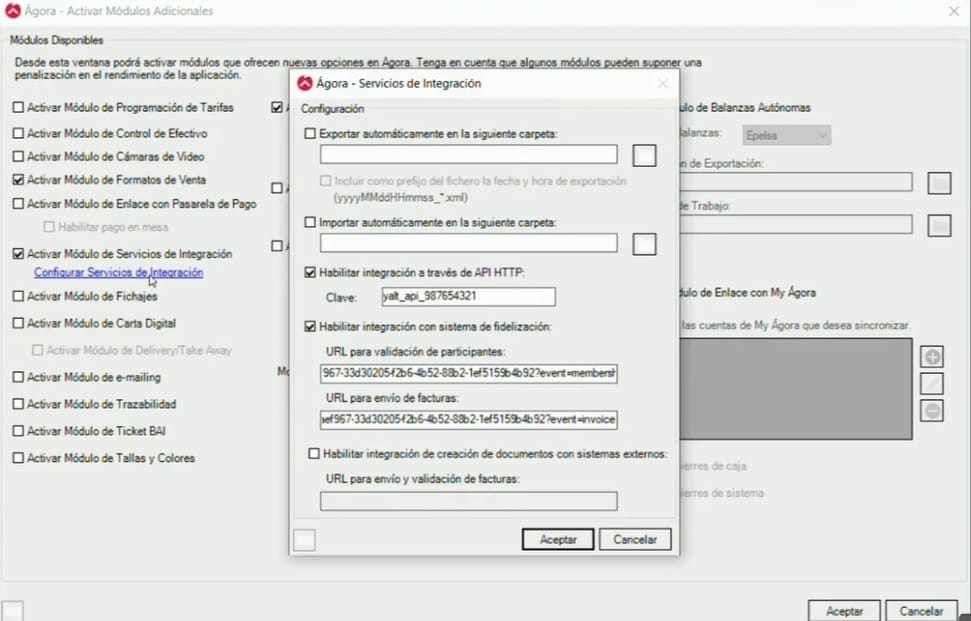Open the Epelsa balanzas dropdown
Screen dimensions: 971x621
click(786, 135)
